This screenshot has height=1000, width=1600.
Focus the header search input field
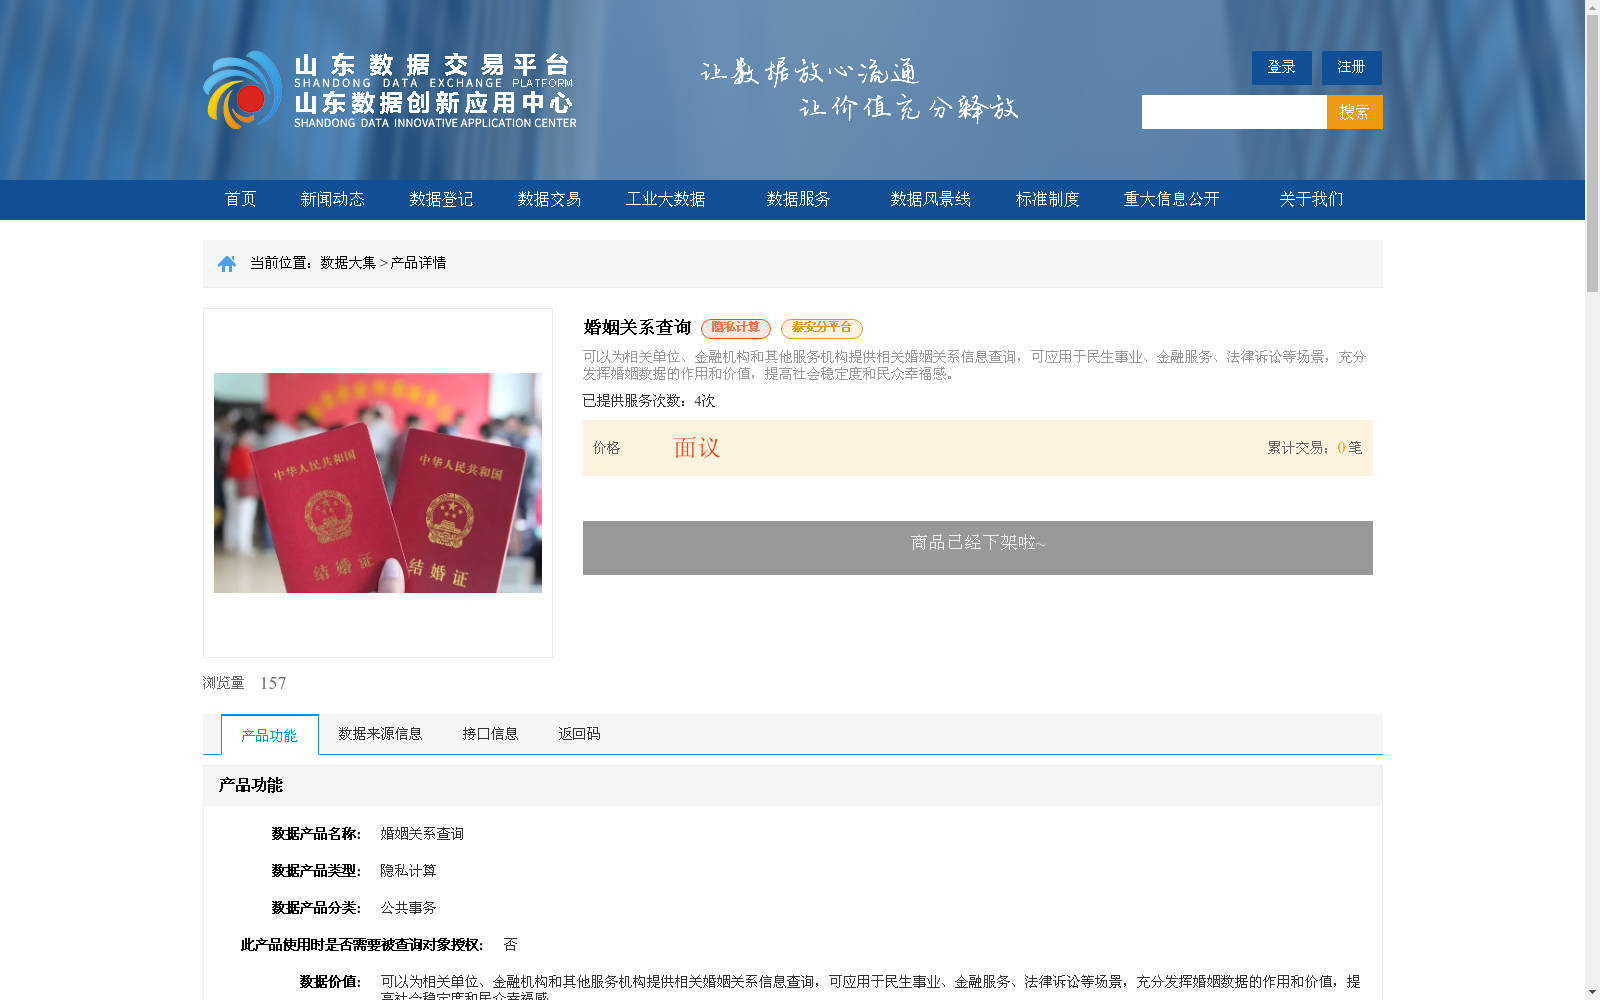[1234, 112]
